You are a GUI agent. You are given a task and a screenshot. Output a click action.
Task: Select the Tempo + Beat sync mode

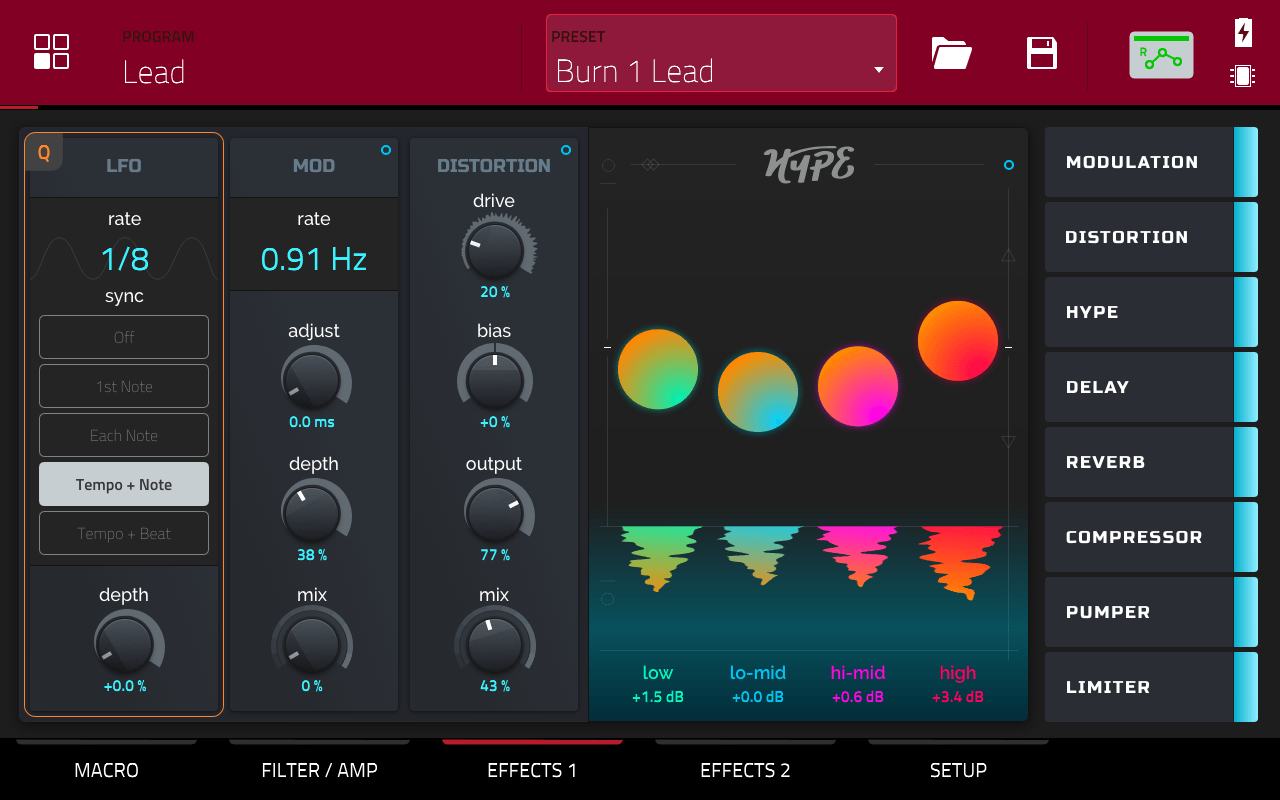coord(124,533)
